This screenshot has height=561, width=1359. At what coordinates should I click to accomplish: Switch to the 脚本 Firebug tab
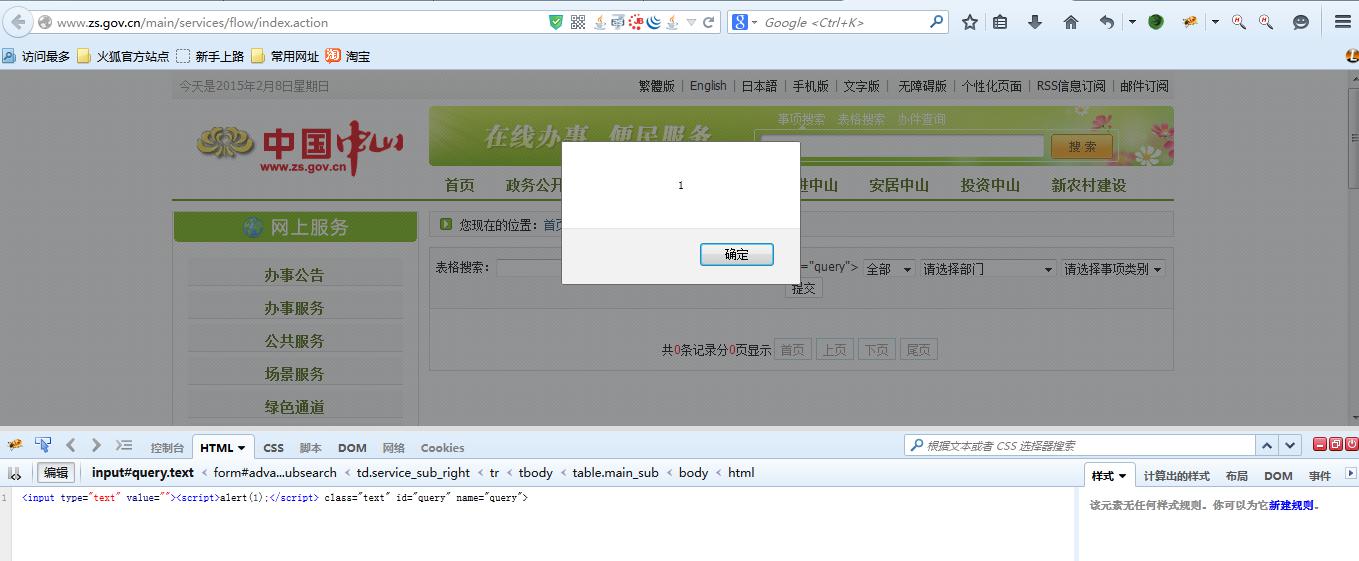(310, 448)
